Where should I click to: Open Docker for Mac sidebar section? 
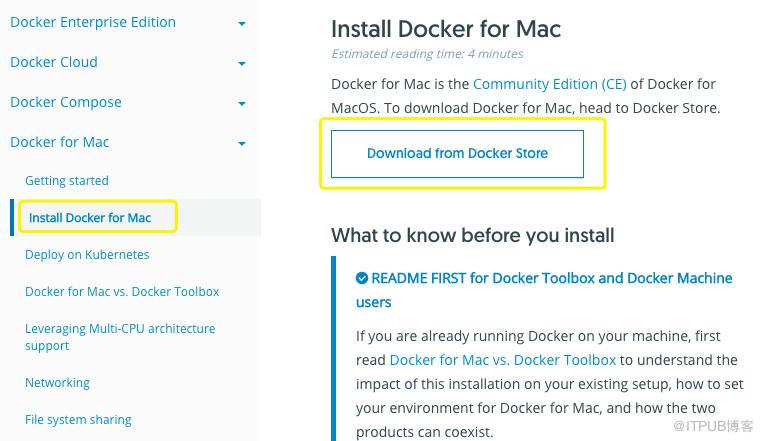(x=60, y=142)
